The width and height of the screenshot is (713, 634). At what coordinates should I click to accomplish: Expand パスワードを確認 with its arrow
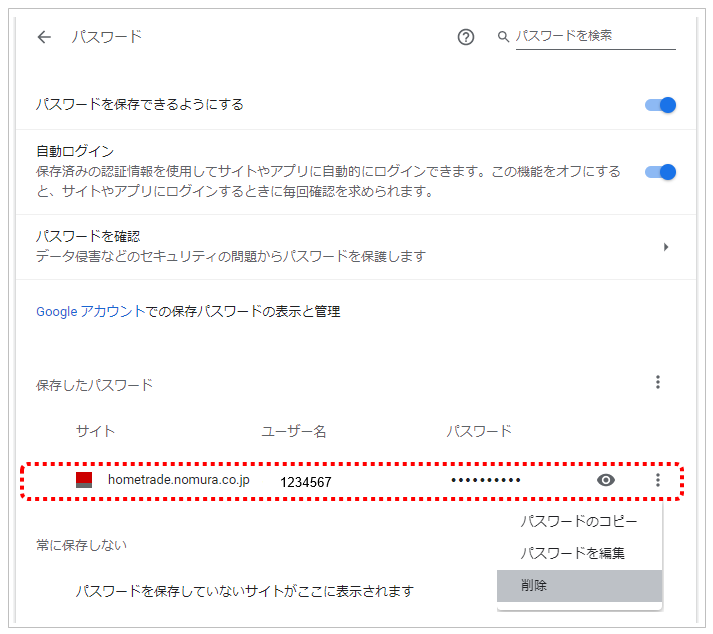[666, 247]
